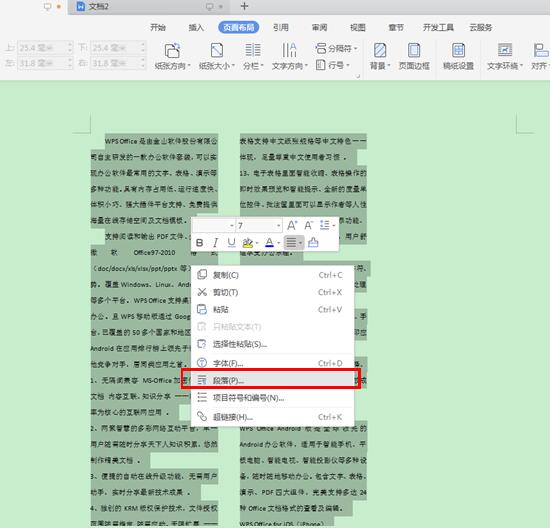Image resolution: width=550 pixels, height=528 pixels.
Task: Open the 背景 background tool
Action: (380, 56)
